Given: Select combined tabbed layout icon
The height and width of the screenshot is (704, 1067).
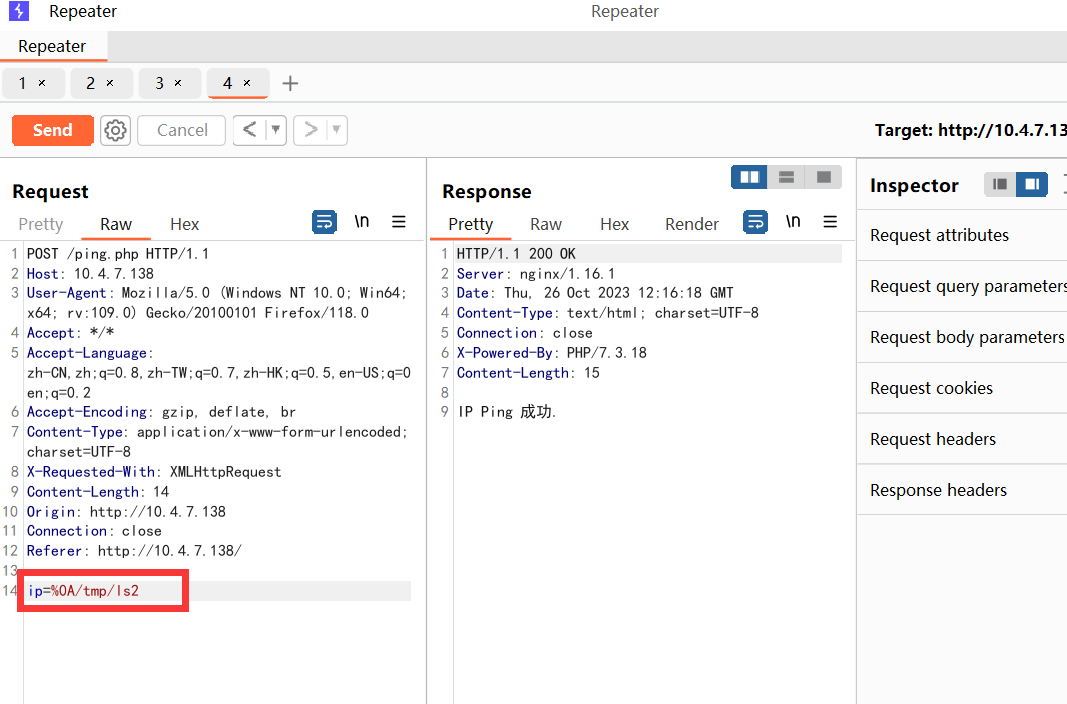Looking at the screenshot, I should coord(823,177).
